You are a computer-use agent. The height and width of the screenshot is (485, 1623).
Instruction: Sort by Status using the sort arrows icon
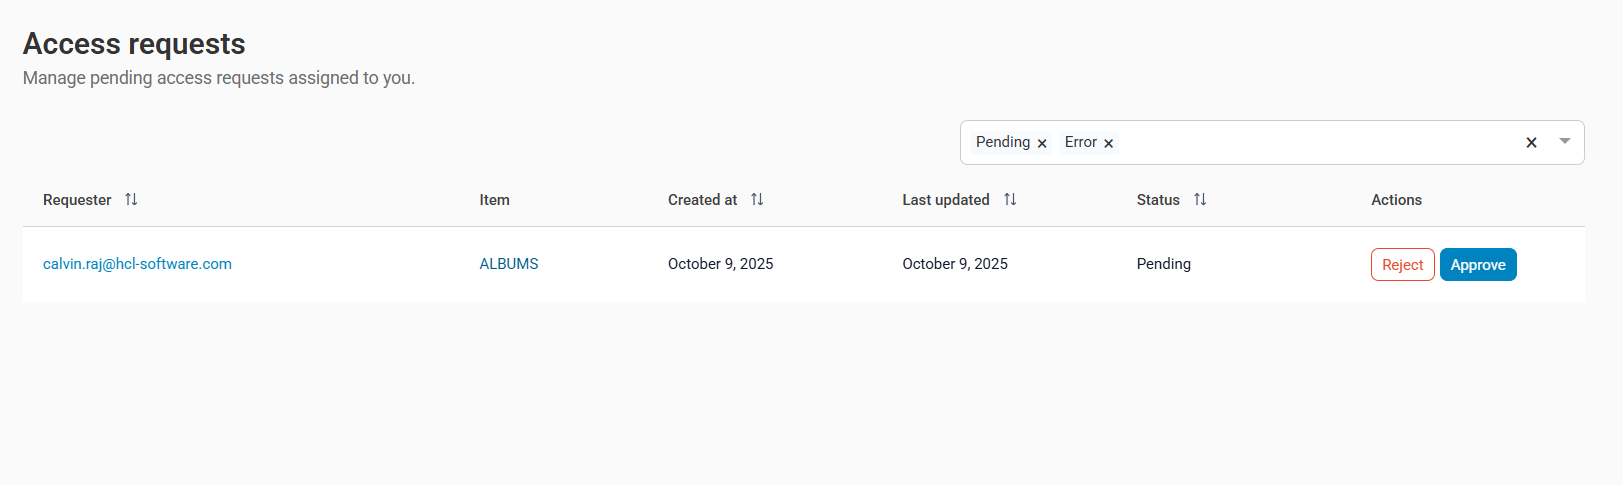pos(1200,200)
